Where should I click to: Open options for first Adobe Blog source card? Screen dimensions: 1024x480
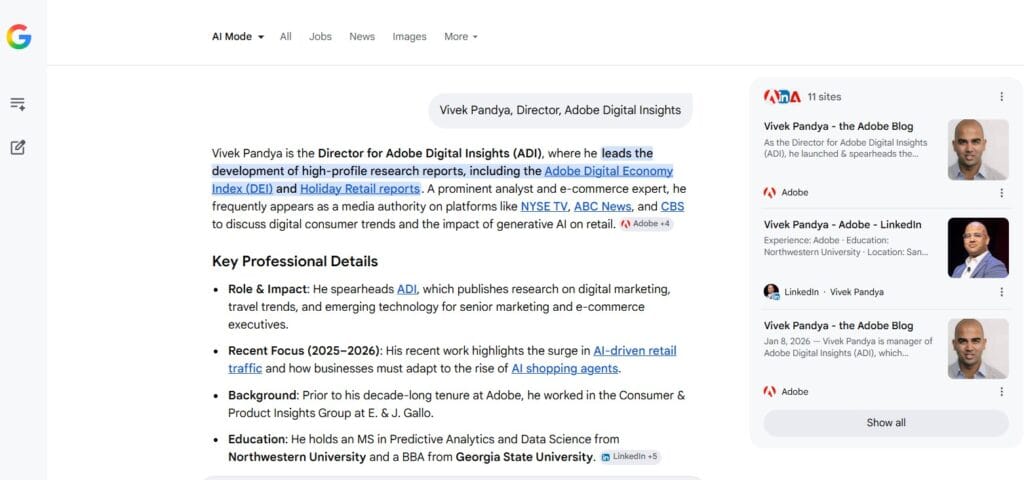pos(1001,193)
